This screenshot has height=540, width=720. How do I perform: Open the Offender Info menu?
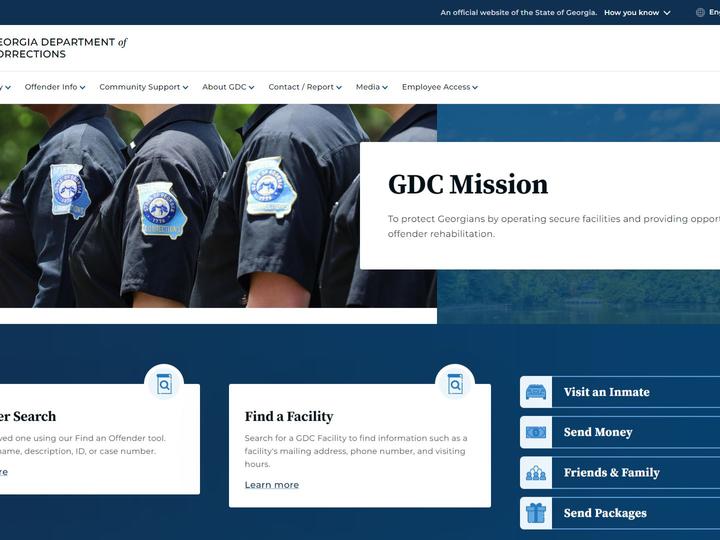(x=55, y=87)
